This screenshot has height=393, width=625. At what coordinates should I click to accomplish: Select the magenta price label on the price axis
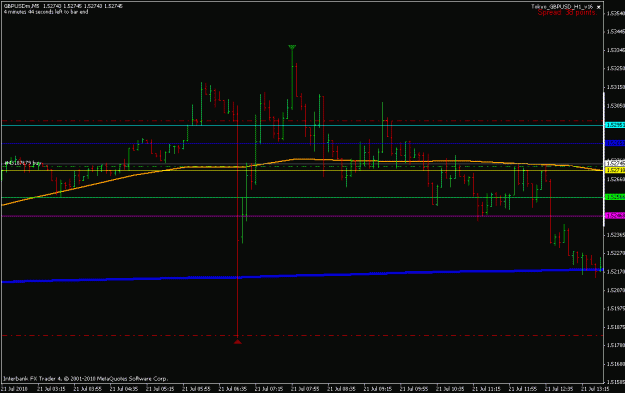(615, 216)
